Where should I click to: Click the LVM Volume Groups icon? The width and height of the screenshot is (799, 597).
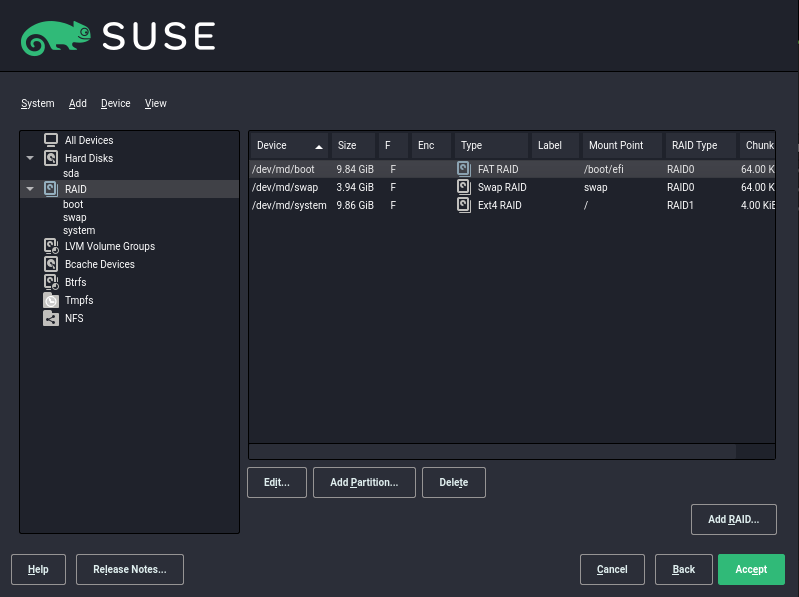[x=51, y=246]
